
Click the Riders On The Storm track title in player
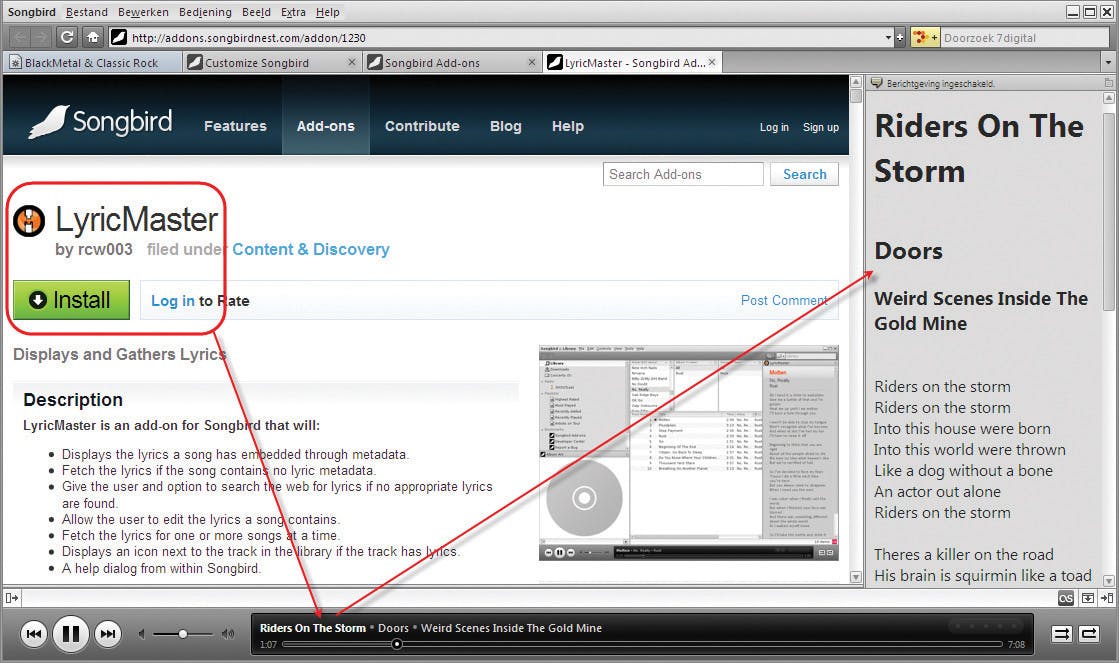313,628
